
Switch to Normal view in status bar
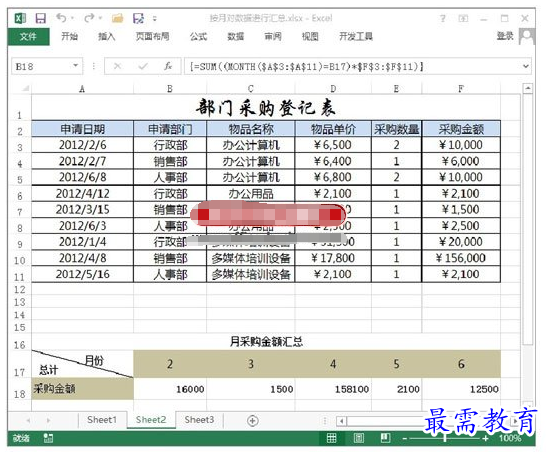click(332, 438)
